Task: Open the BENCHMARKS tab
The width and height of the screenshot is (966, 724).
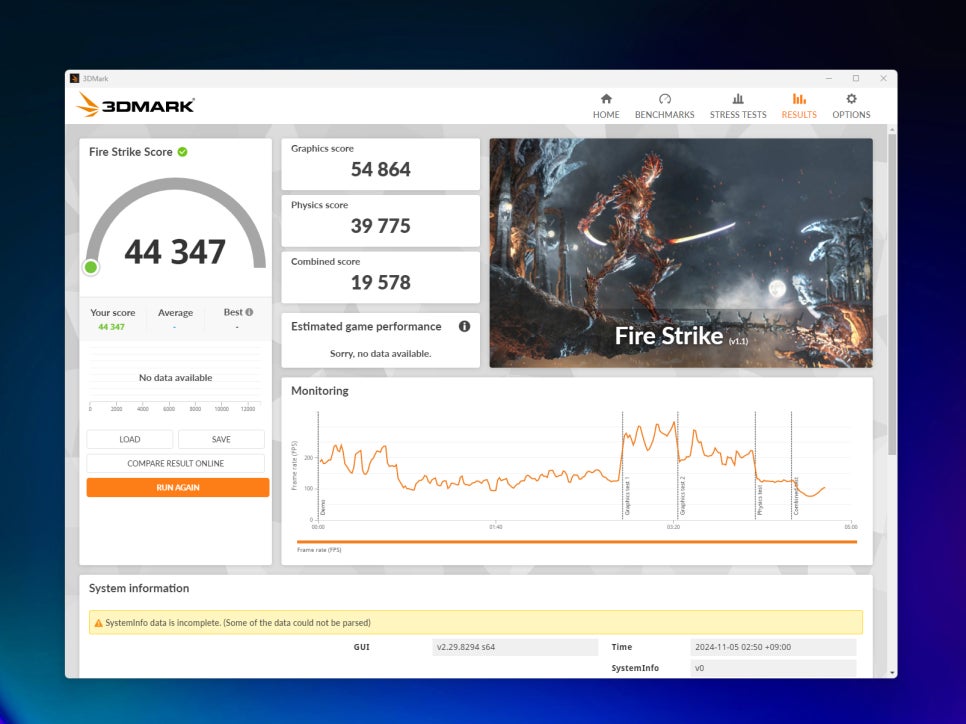Action: point(664,106)
